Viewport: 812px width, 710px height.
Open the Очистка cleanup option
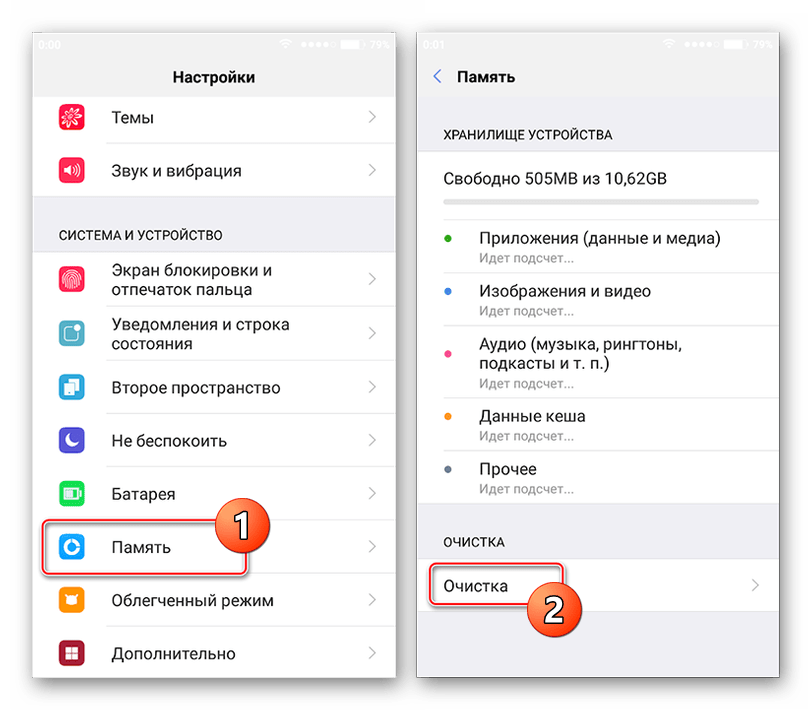[x=598, y=586]
